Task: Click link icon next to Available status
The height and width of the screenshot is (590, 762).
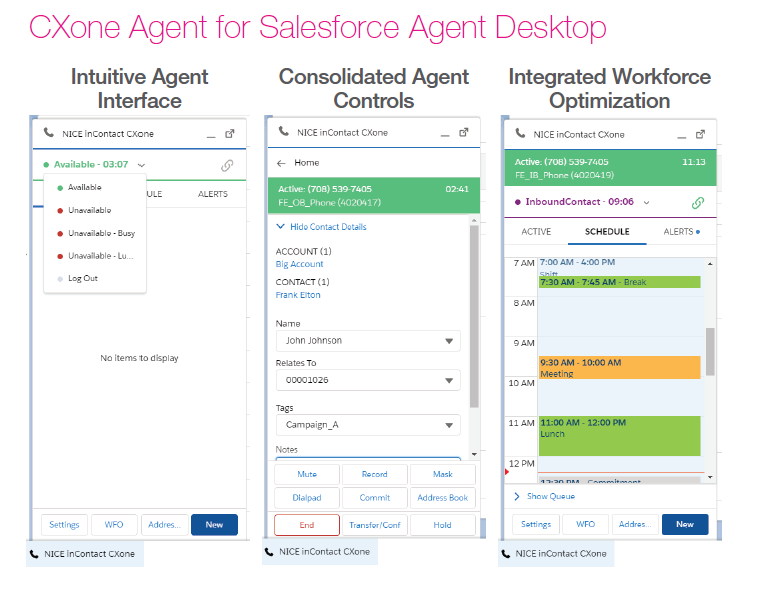Action: point(227,166)
